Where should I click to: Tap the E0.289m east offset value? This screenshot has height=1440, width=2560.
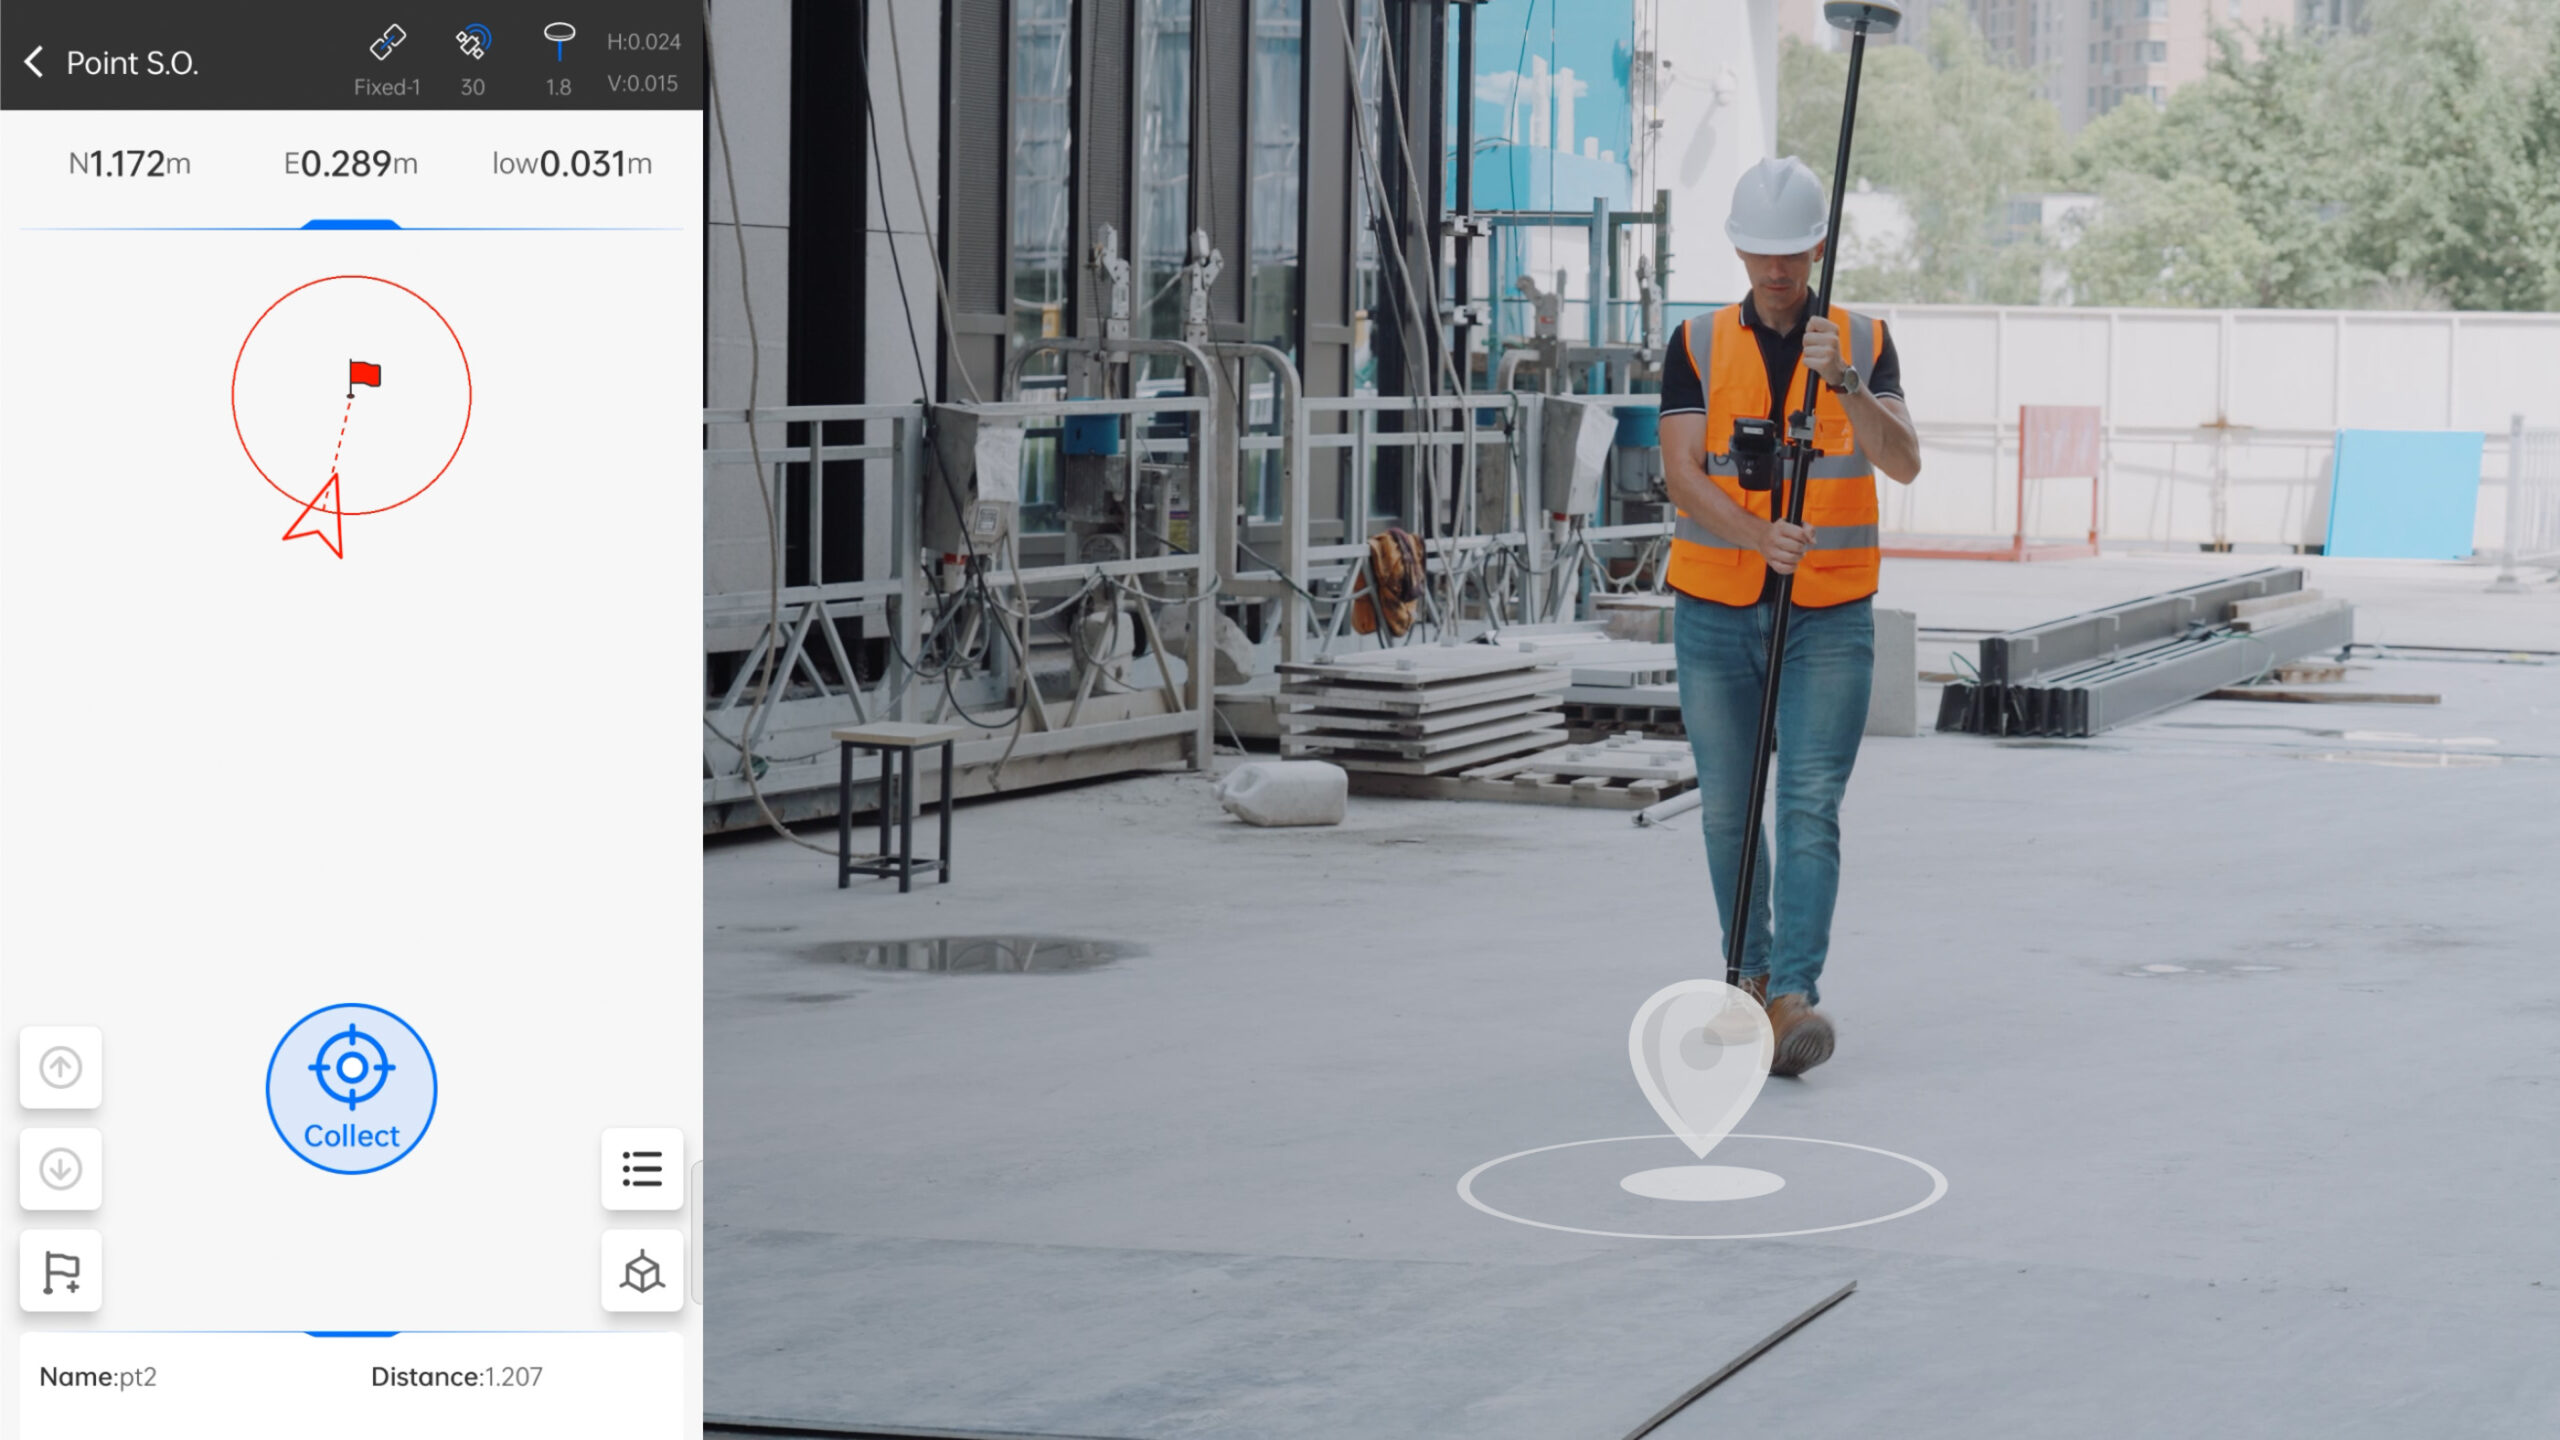point(351,164)
